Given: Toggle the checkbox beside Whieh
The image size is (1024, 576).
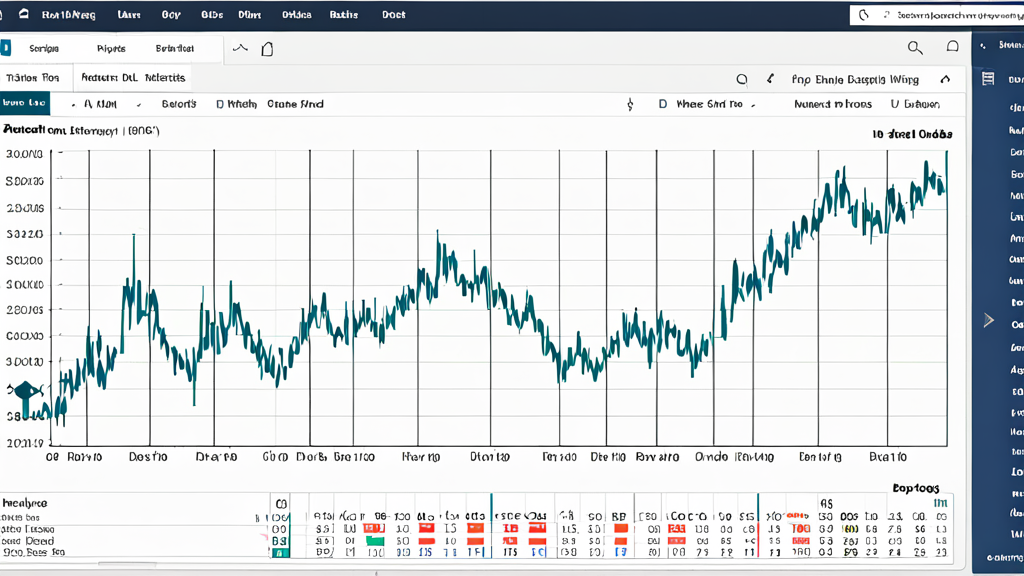Looking at the screenshot, I should 220,104.
